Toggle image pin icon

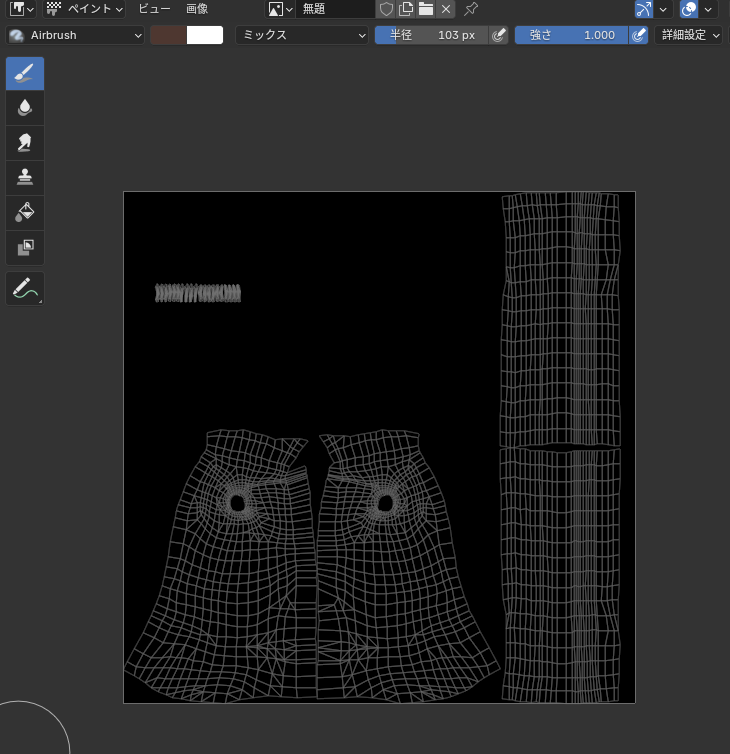[x=471, y=9]
